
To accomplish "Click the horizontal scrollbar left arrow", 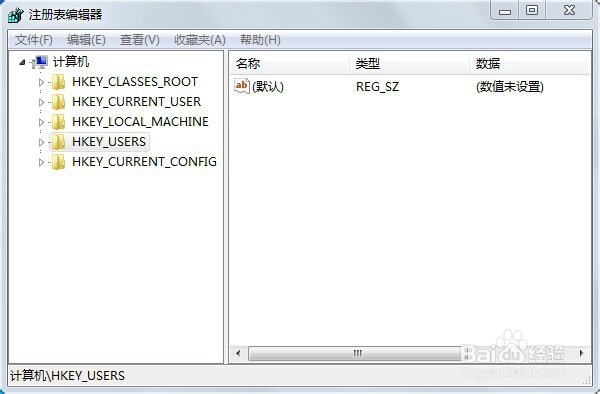I will [x=238, y=353].
